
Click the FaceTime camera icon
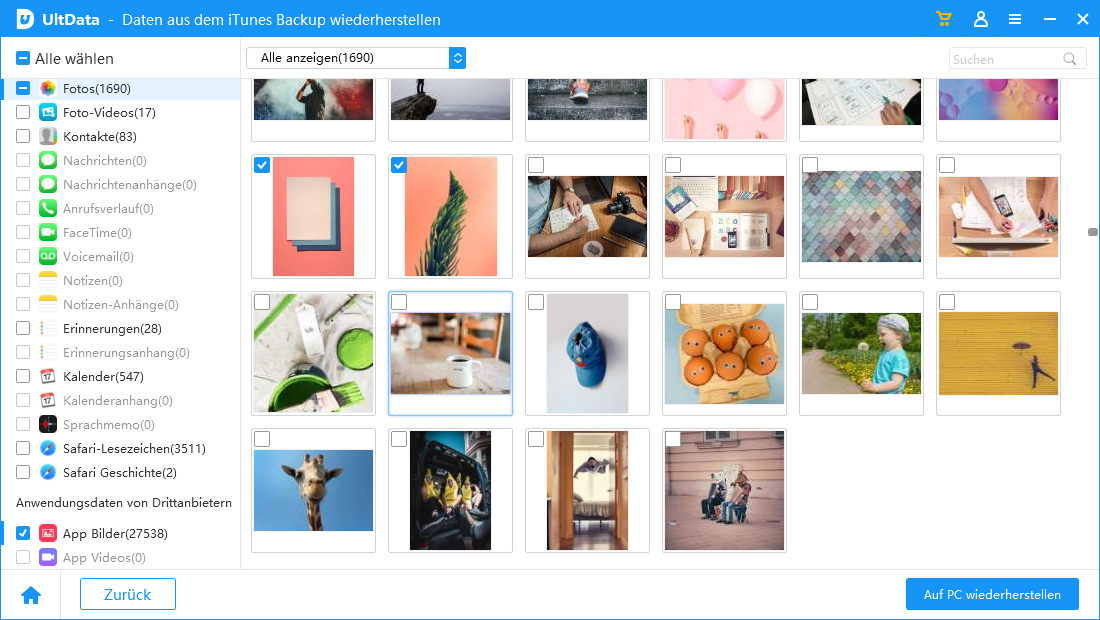point(48,232)
